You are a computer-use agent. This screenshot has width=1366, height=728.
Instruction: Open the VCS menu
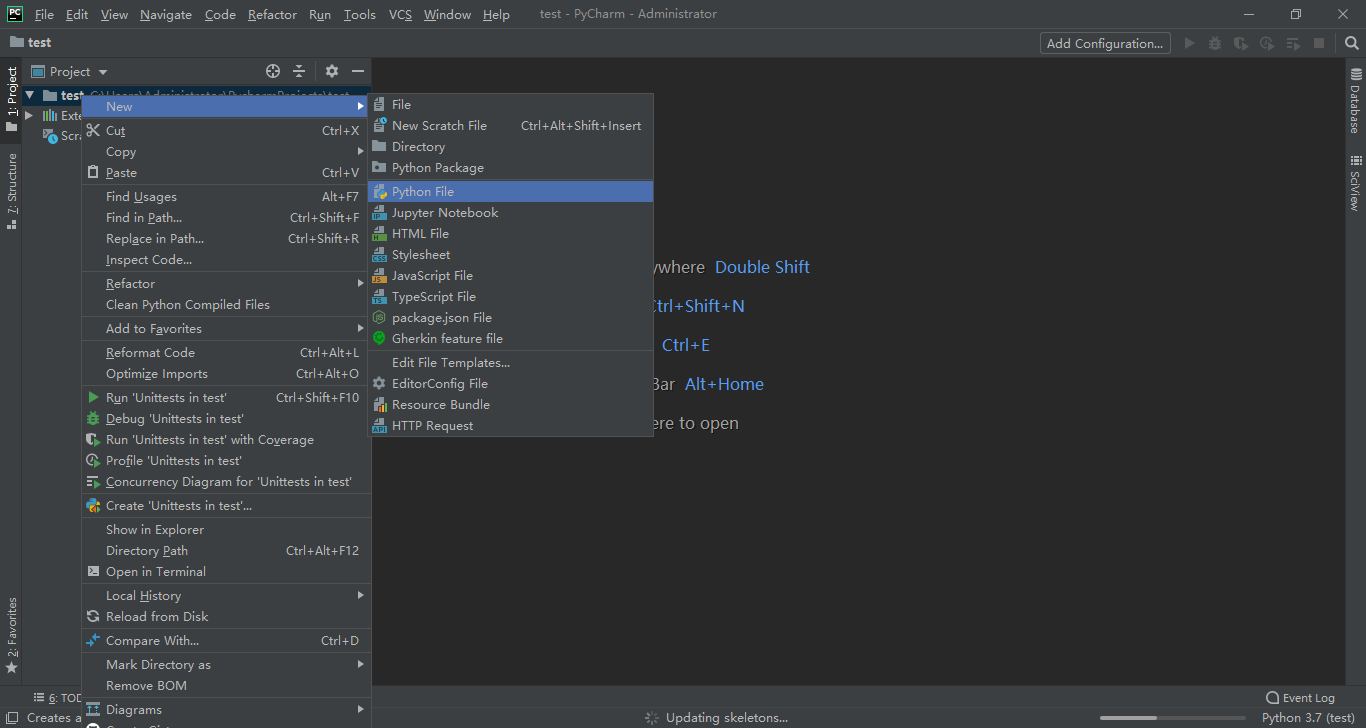point(400,14)
